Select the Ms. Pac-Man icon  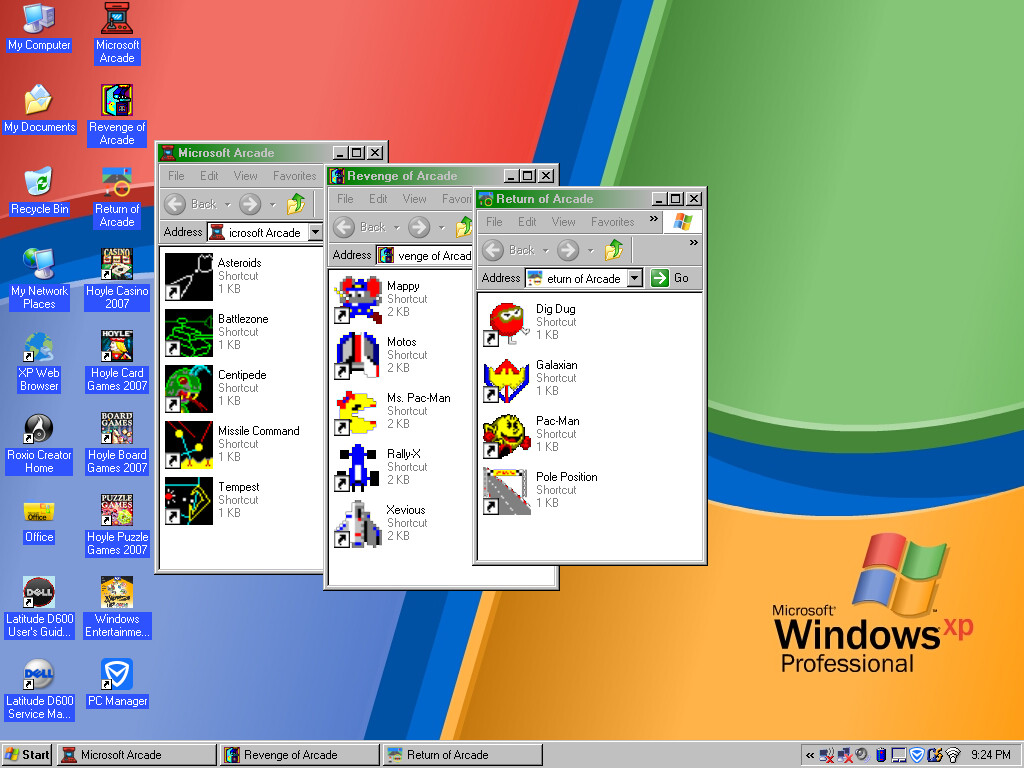358,412
